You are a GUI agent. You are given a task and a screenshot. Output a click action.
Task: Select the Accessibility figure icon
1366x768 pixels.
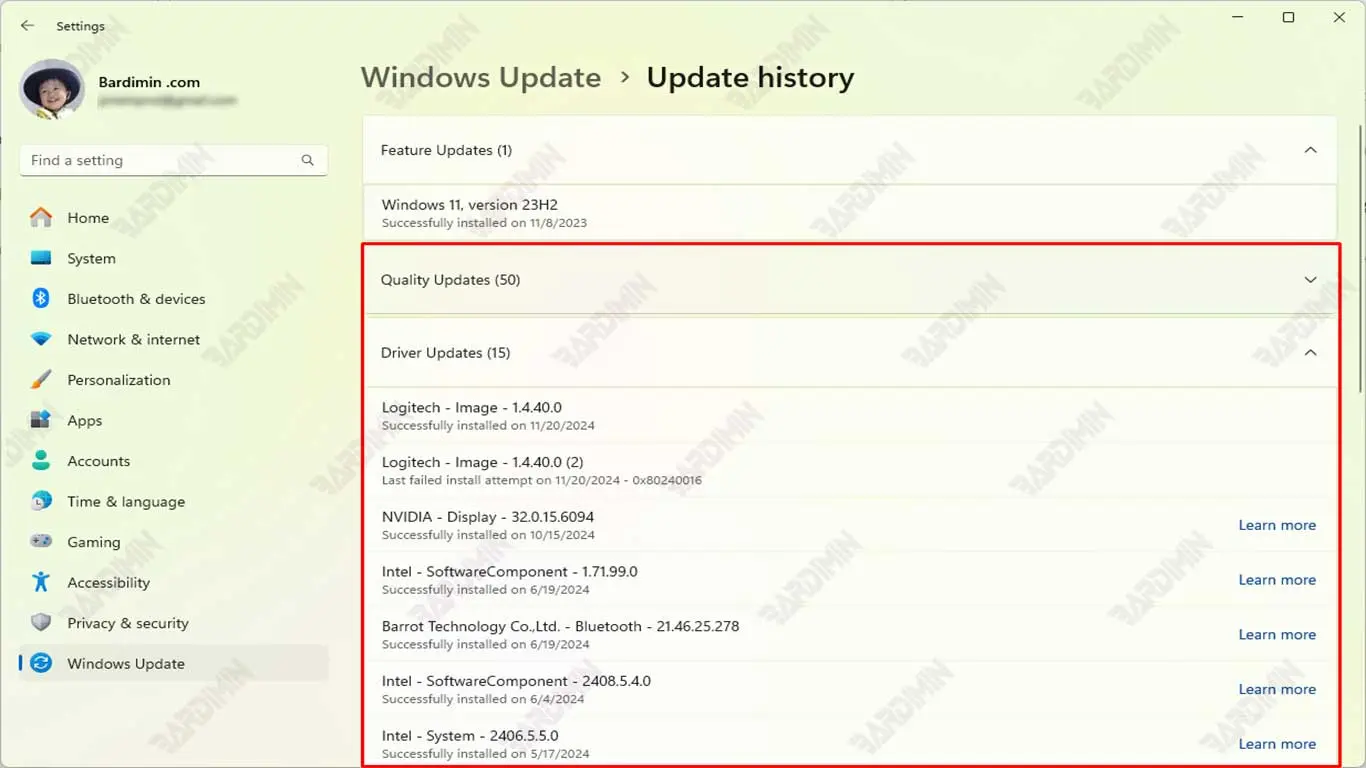tap(41, 582)
